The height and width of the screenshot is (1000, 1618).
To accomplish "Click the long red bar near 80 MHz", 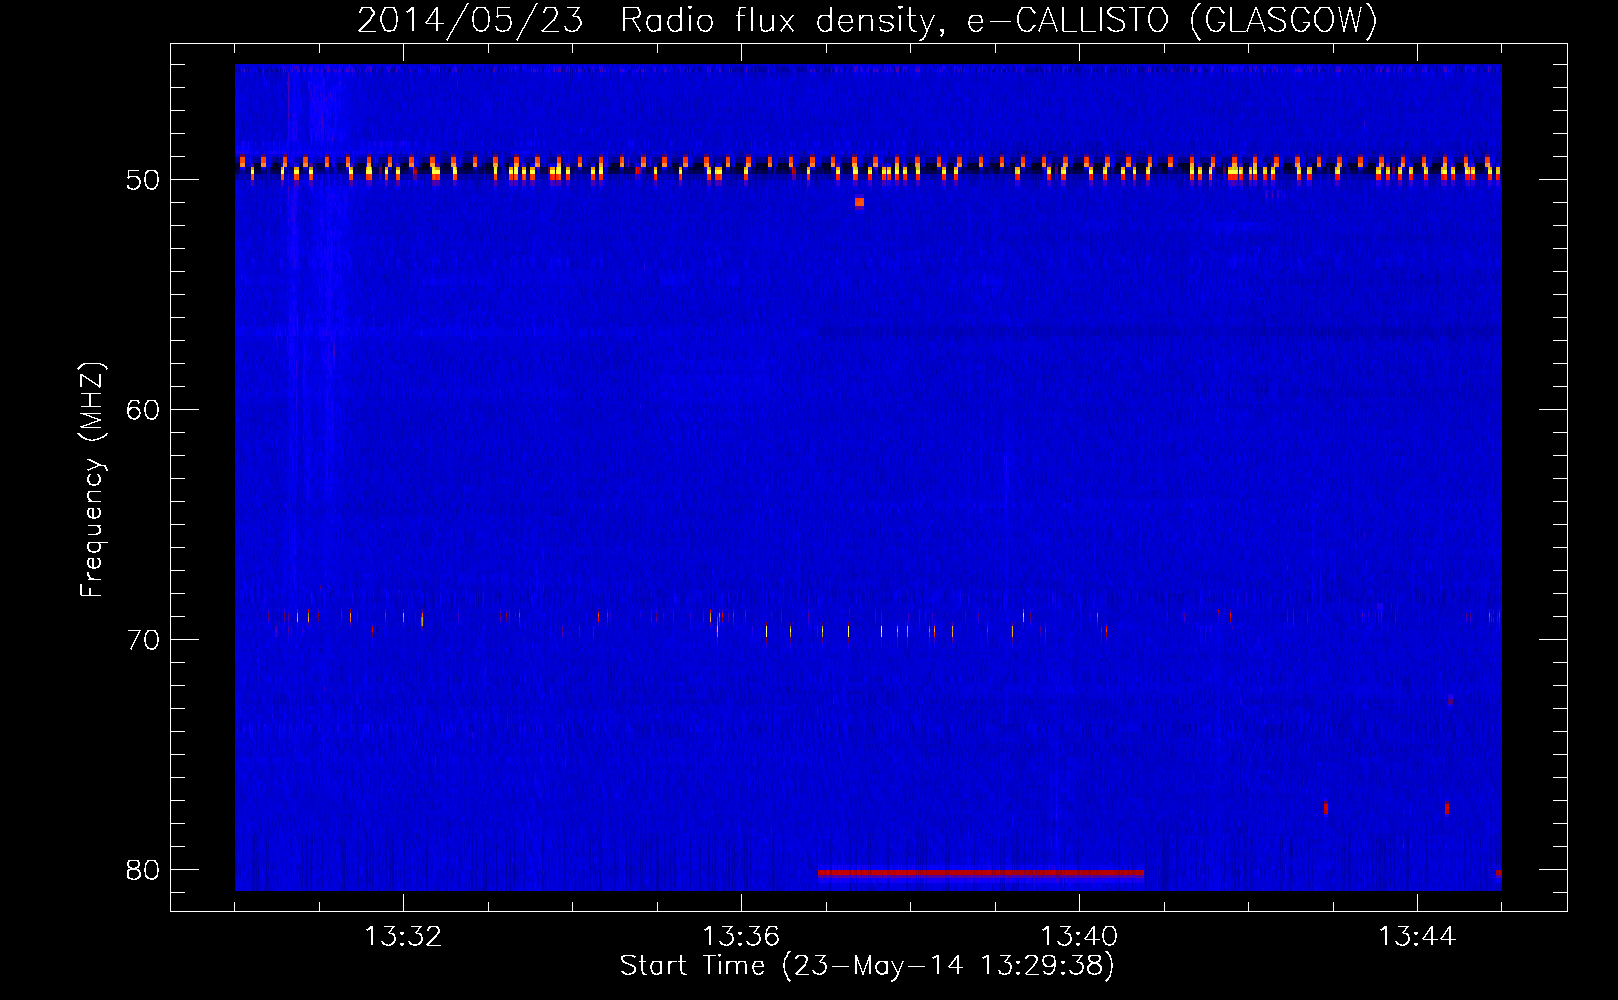I will 980,873.
